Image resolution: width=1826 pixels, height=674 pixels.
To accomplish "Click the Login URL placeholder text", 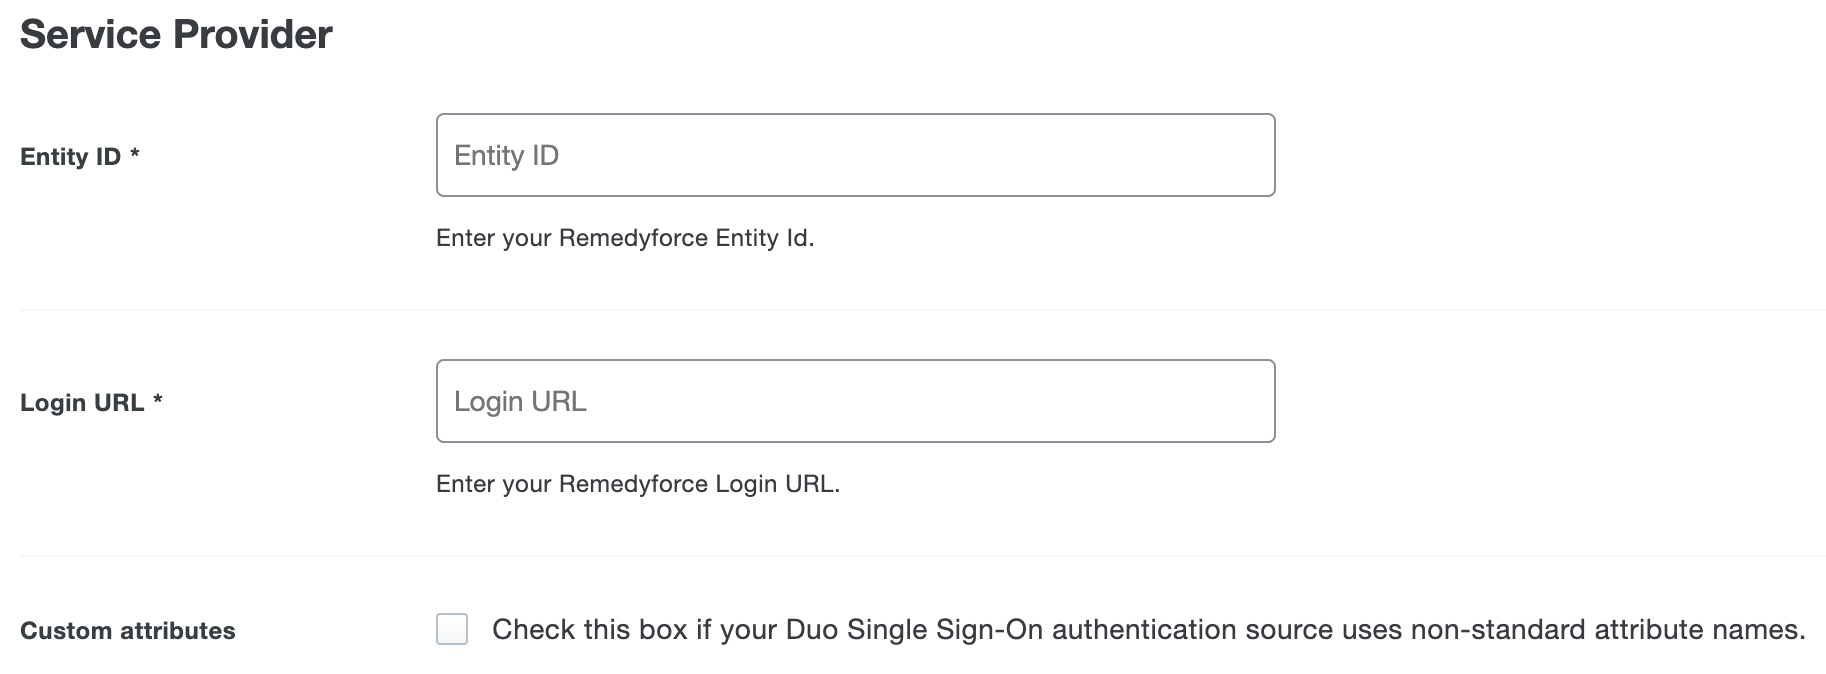I will (520, 401).
